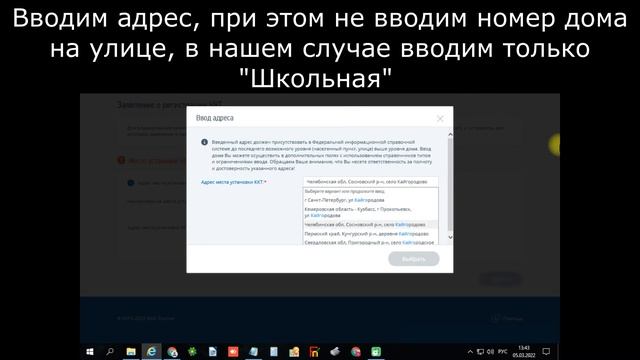Open the network status tray icon

pos(480,352)
